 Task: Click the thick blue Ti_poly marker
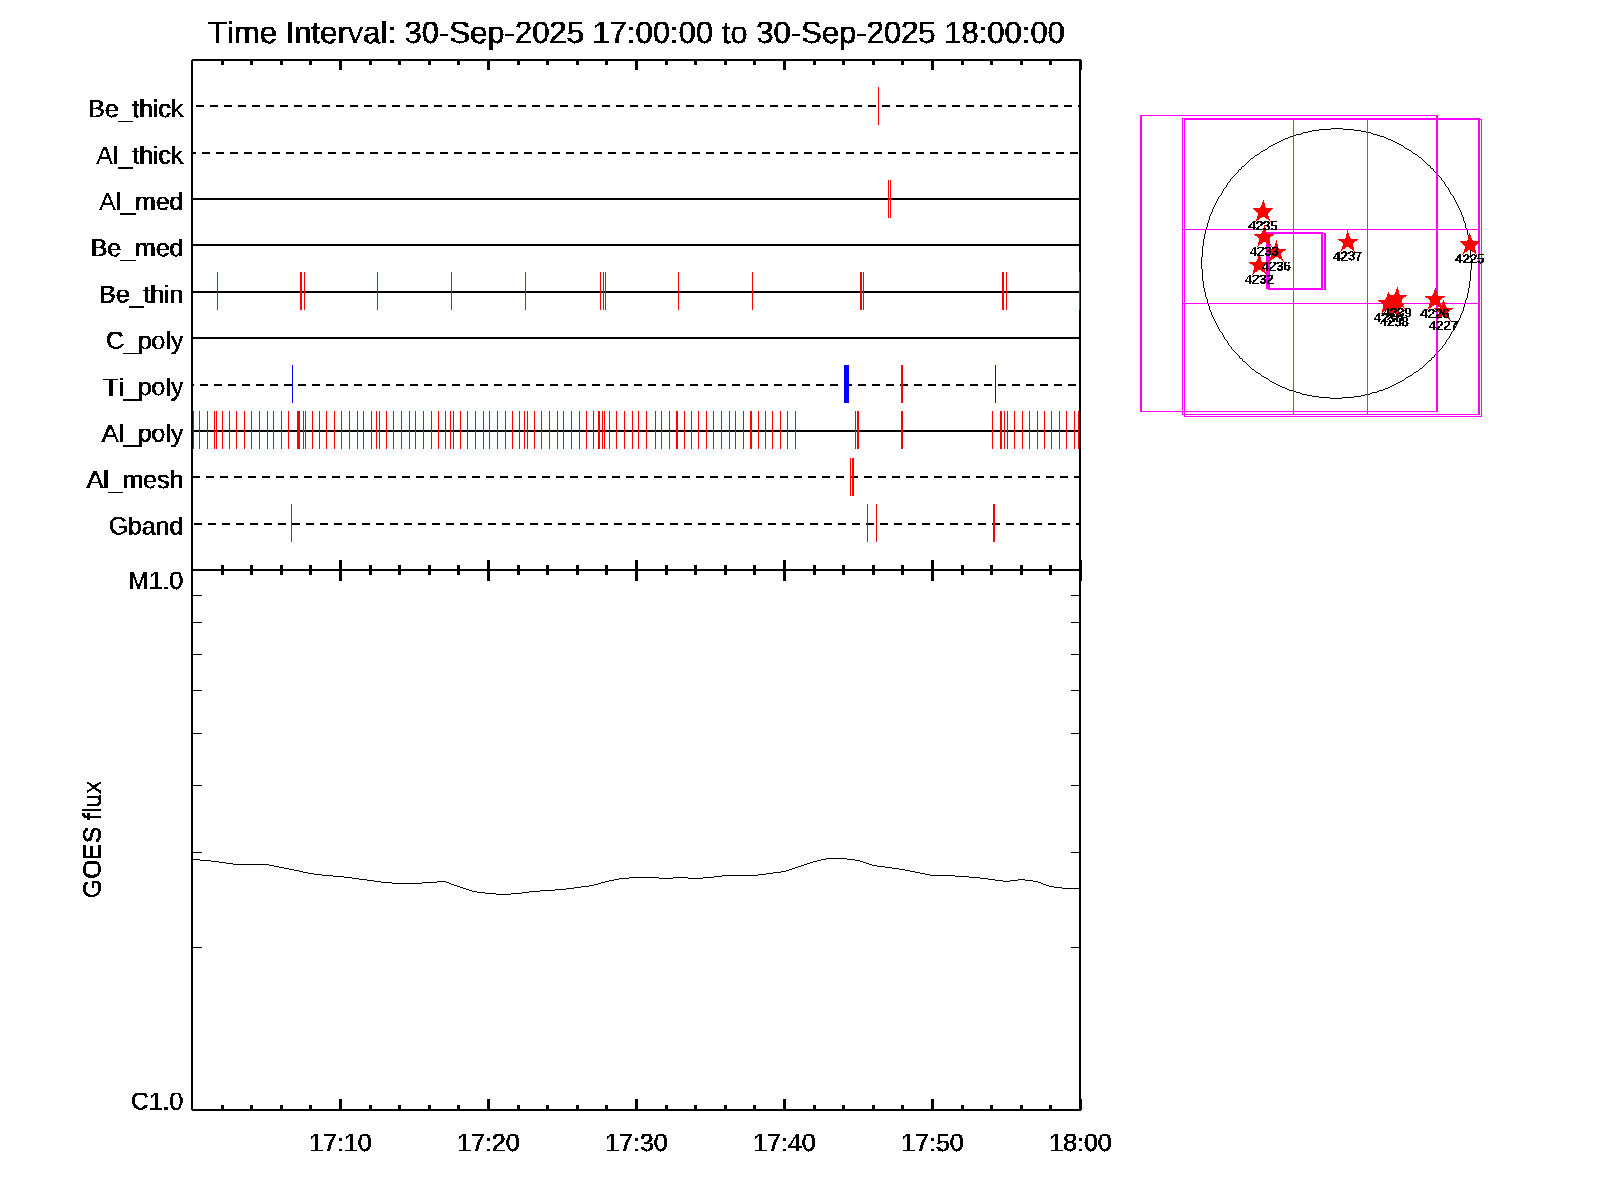coord(846,384)
